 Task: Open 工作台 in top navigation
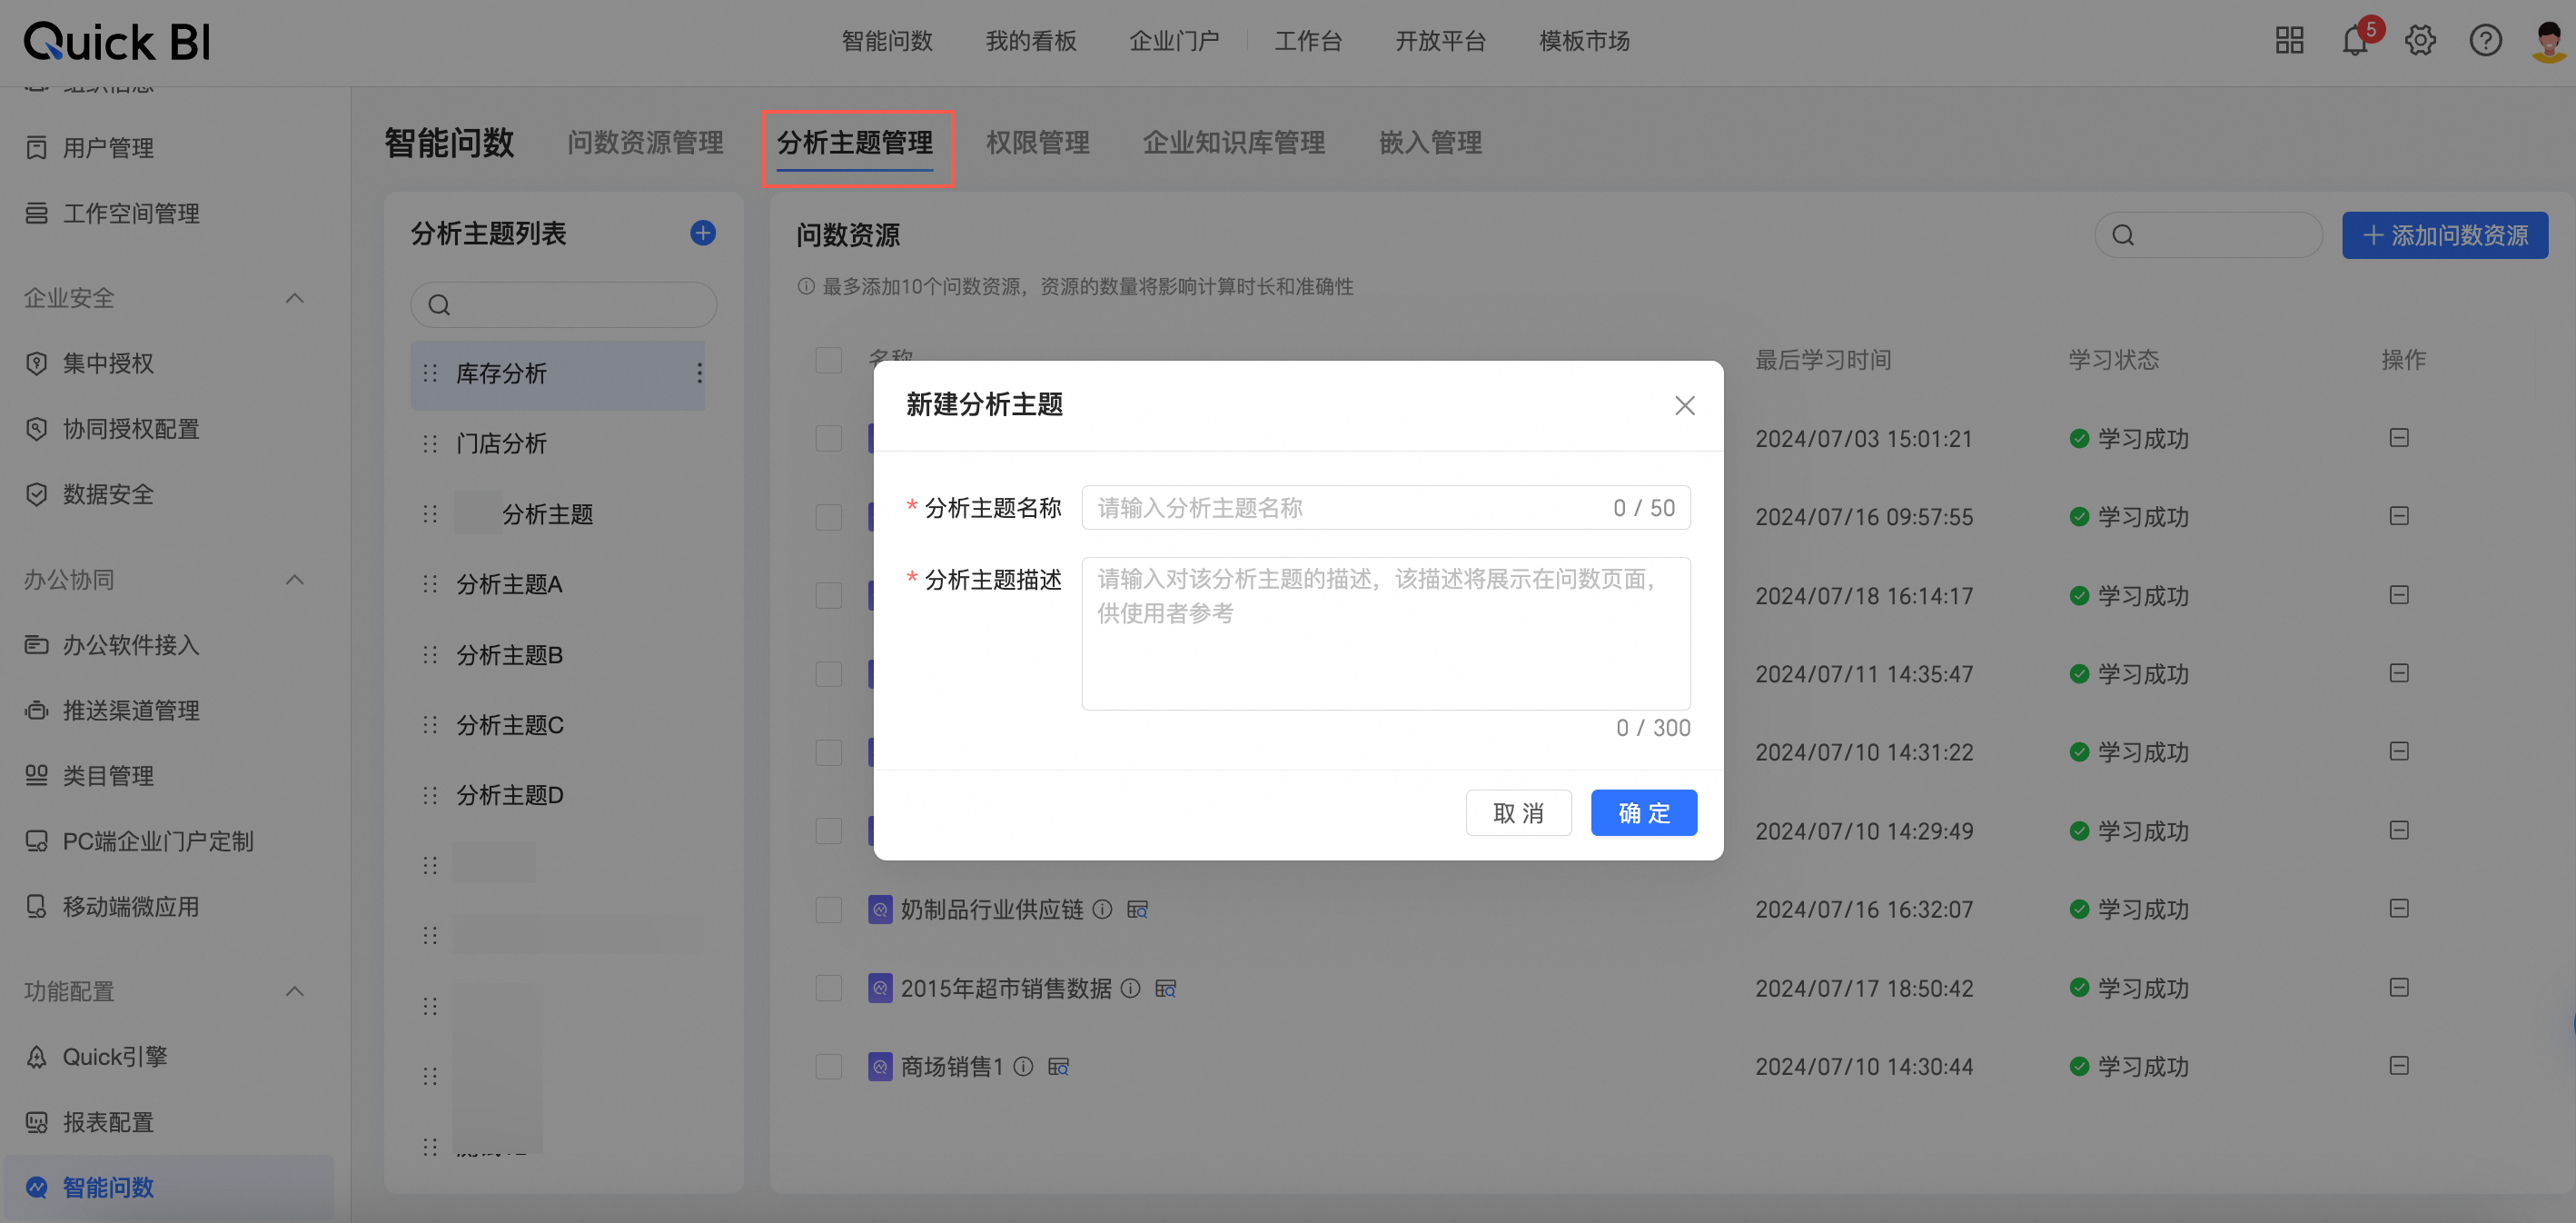pyautogui.click(x=1308, y=41)
